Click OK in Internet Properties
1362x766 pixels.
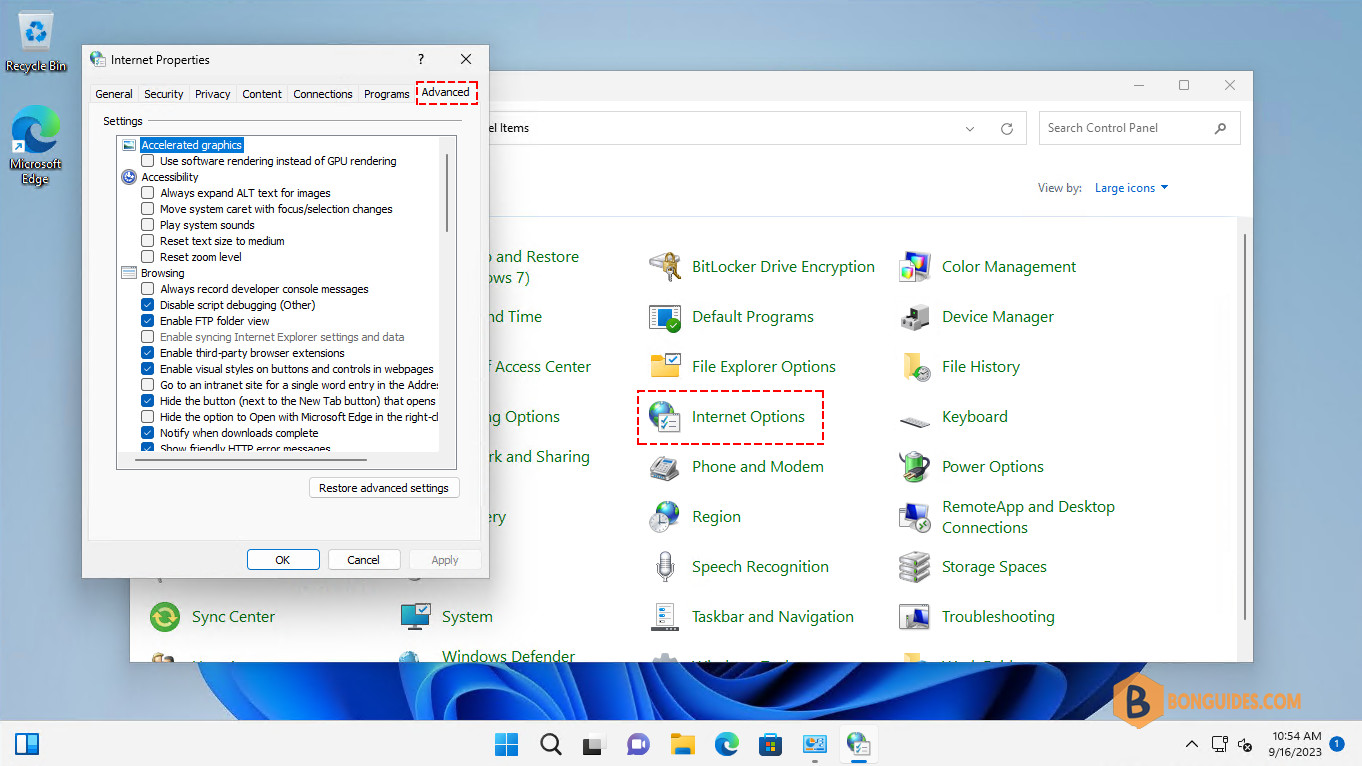coord(283,560)
